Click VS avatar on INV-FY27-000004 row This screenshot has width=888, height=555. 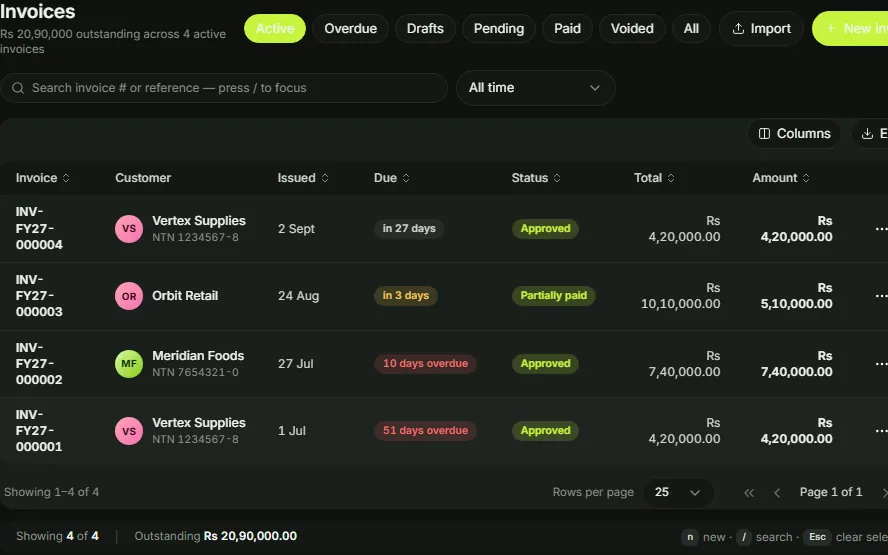129,229
